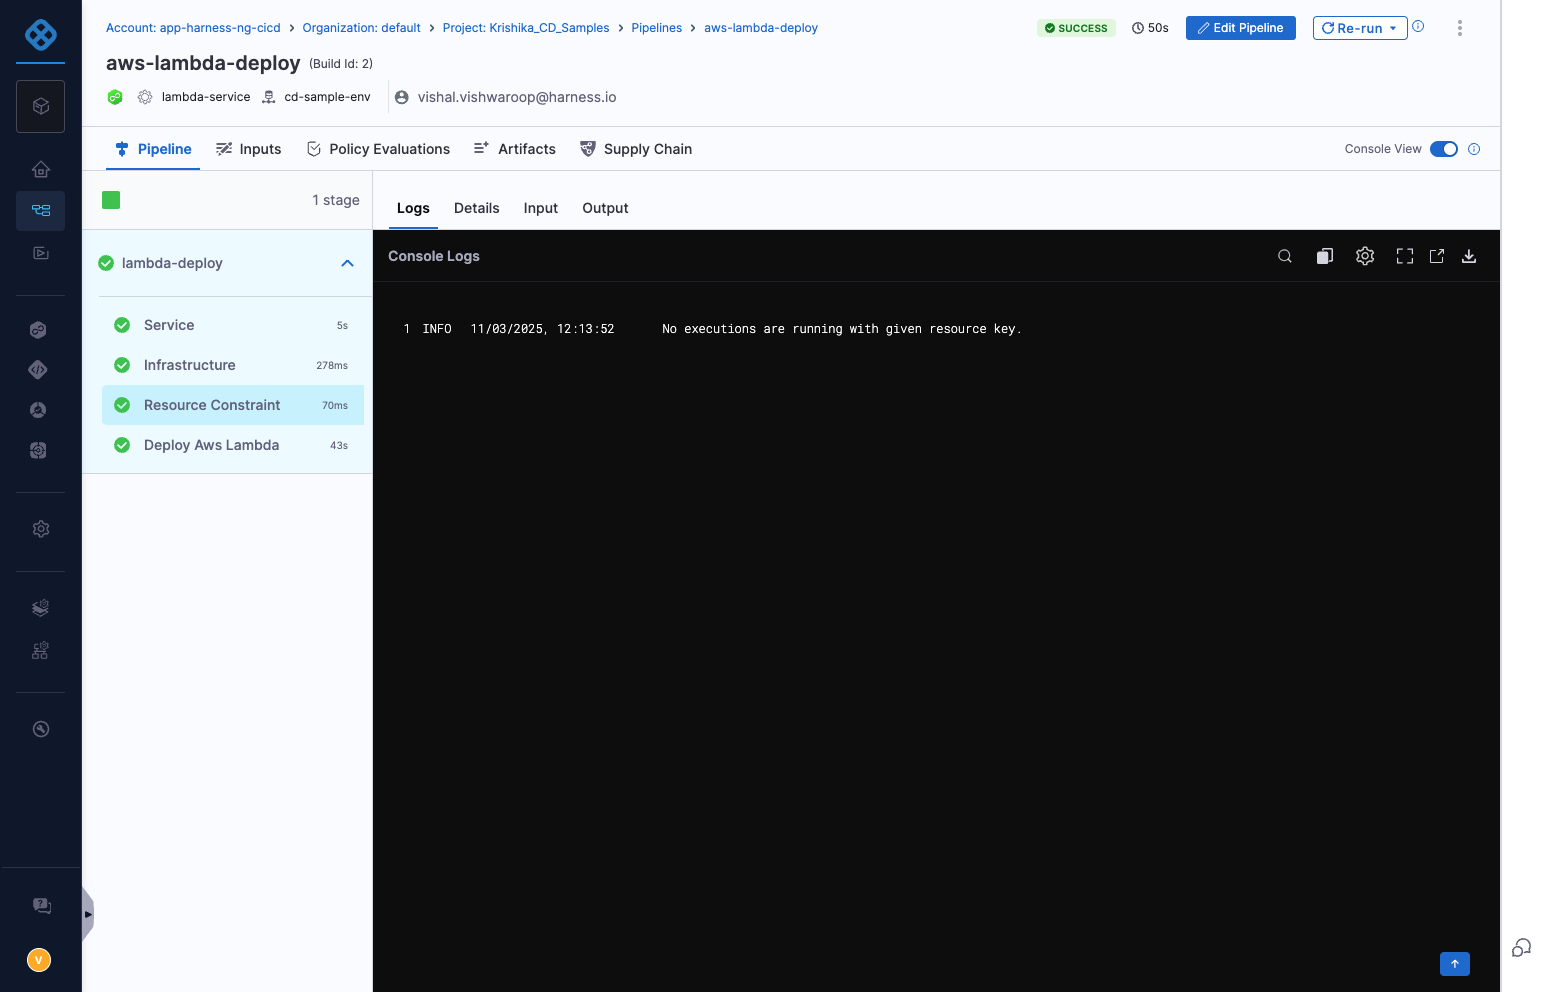Turn off the Console View toggle
The height and width of the screenshot is (992, 1541).
pyautogui.click(x=1444, y=149)
